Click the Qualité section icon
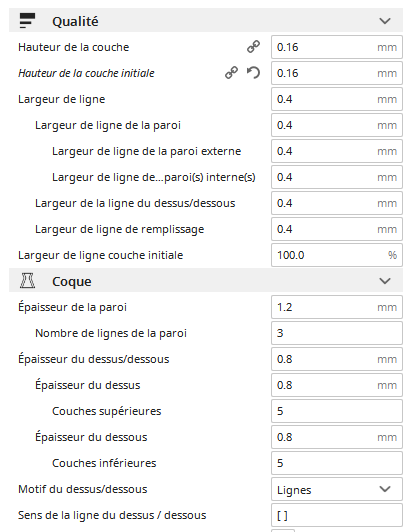This screenshot has width=409, height=532. (x=27, y=21)
